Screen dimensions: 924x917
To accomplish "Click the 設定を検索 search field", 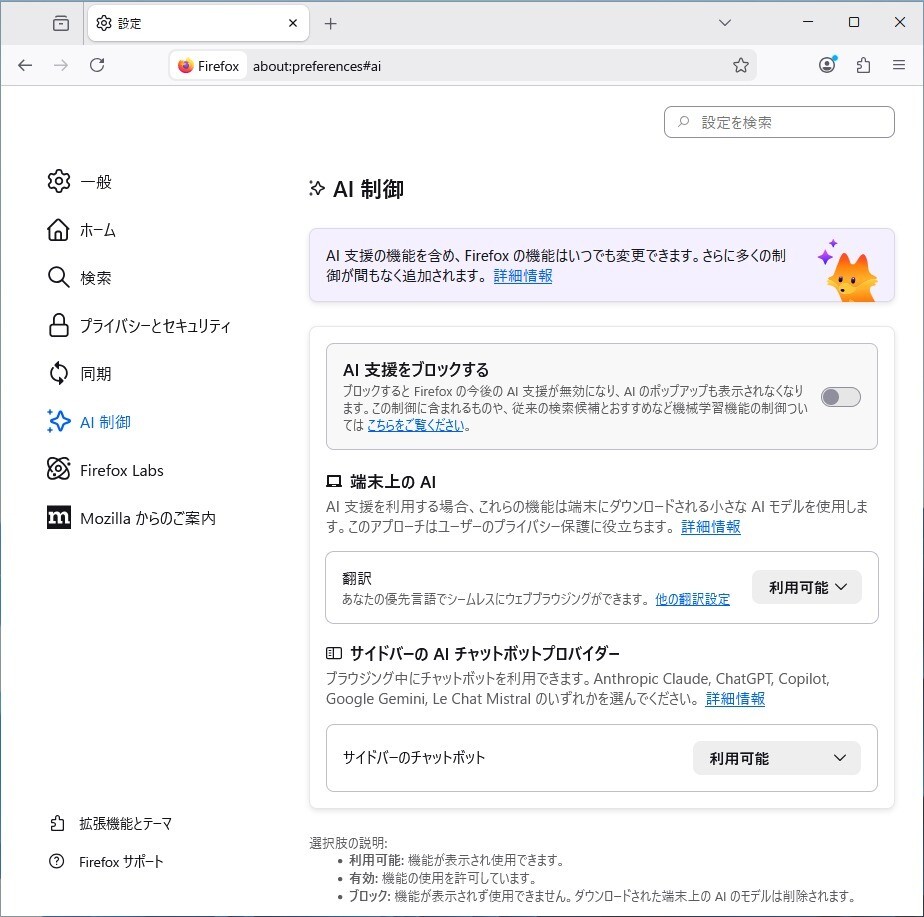I will point(779,121).
